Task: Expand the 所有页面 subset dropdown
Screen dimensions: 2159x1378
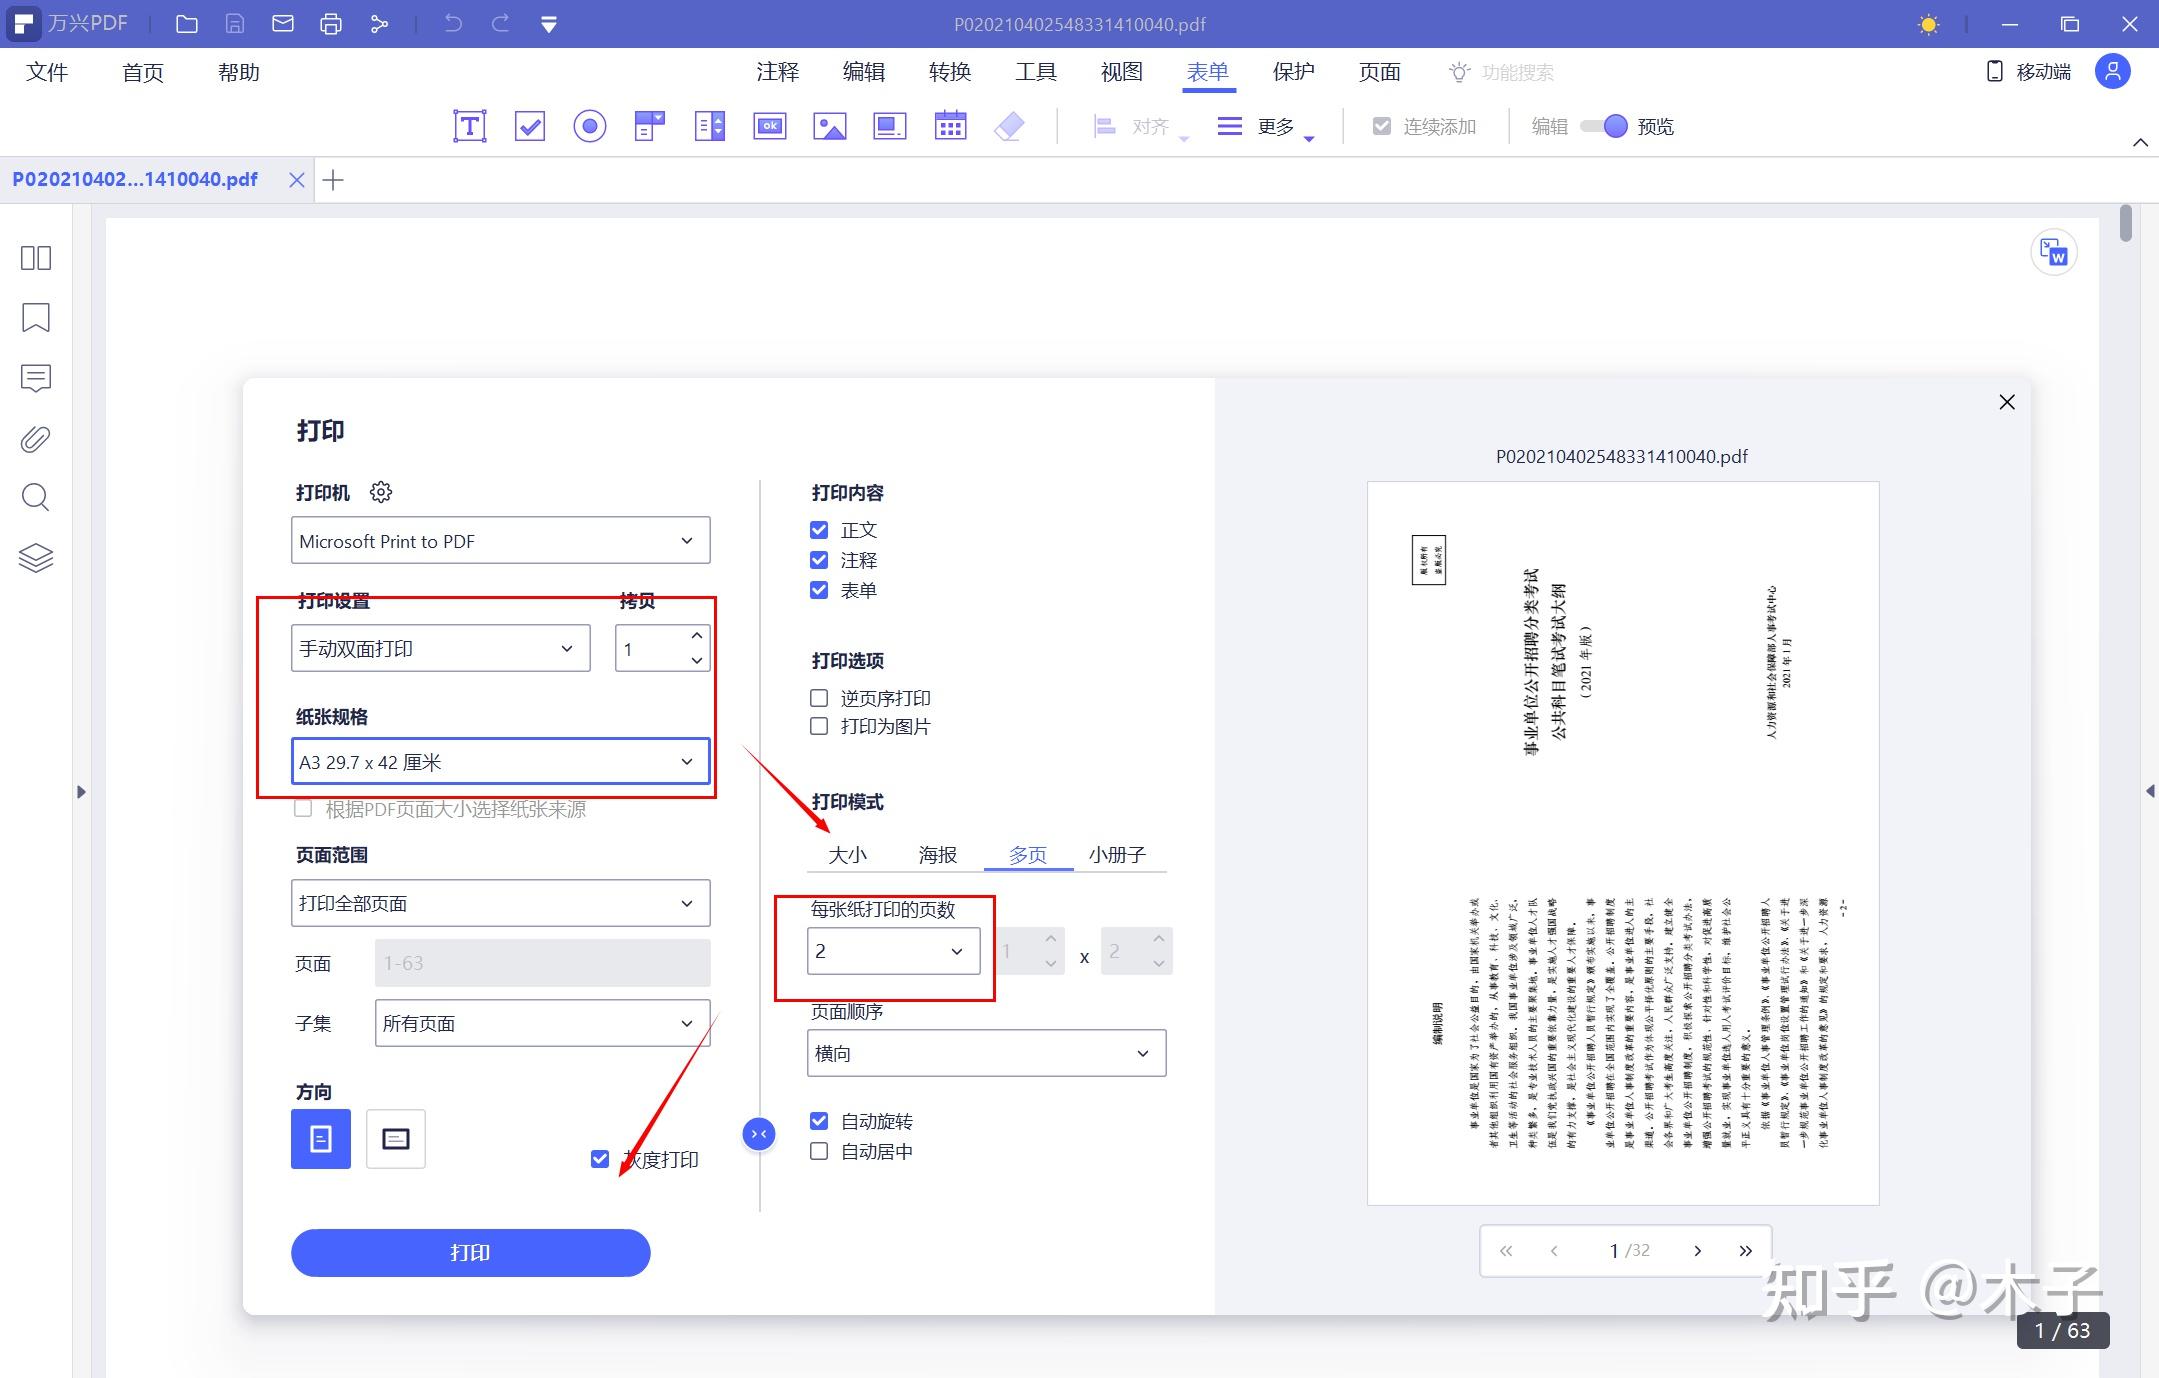Action: click(x=543, y=1023)
